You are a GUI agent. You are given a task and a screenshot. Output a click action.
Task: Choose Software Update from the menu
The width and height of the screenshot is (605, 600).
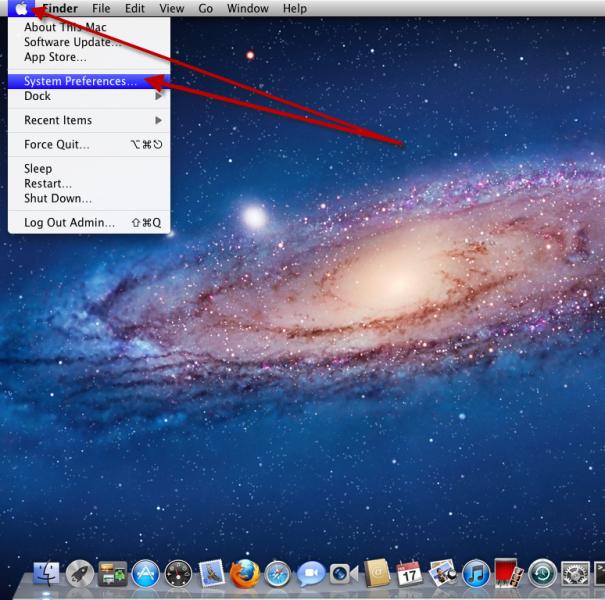(x=72, y=42)
